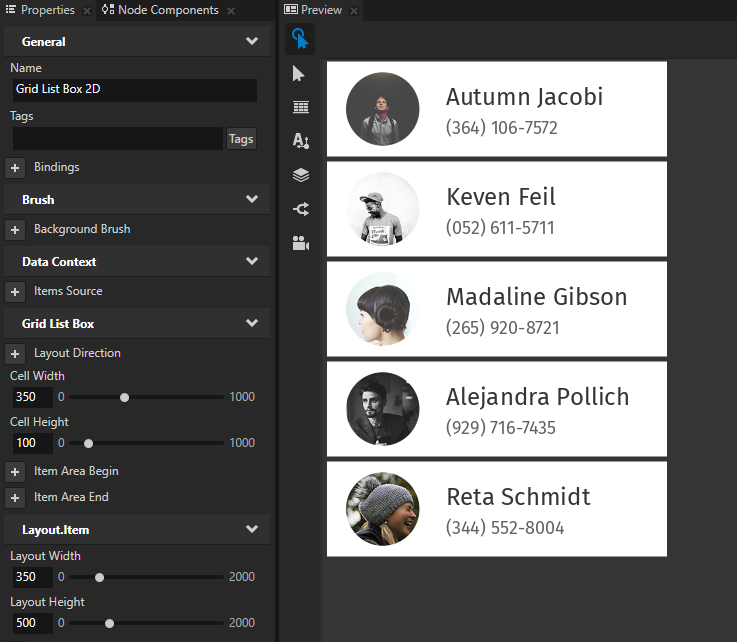737x642 pixels.
Task: Click the branching arrows tool icon
Action: 300,209
